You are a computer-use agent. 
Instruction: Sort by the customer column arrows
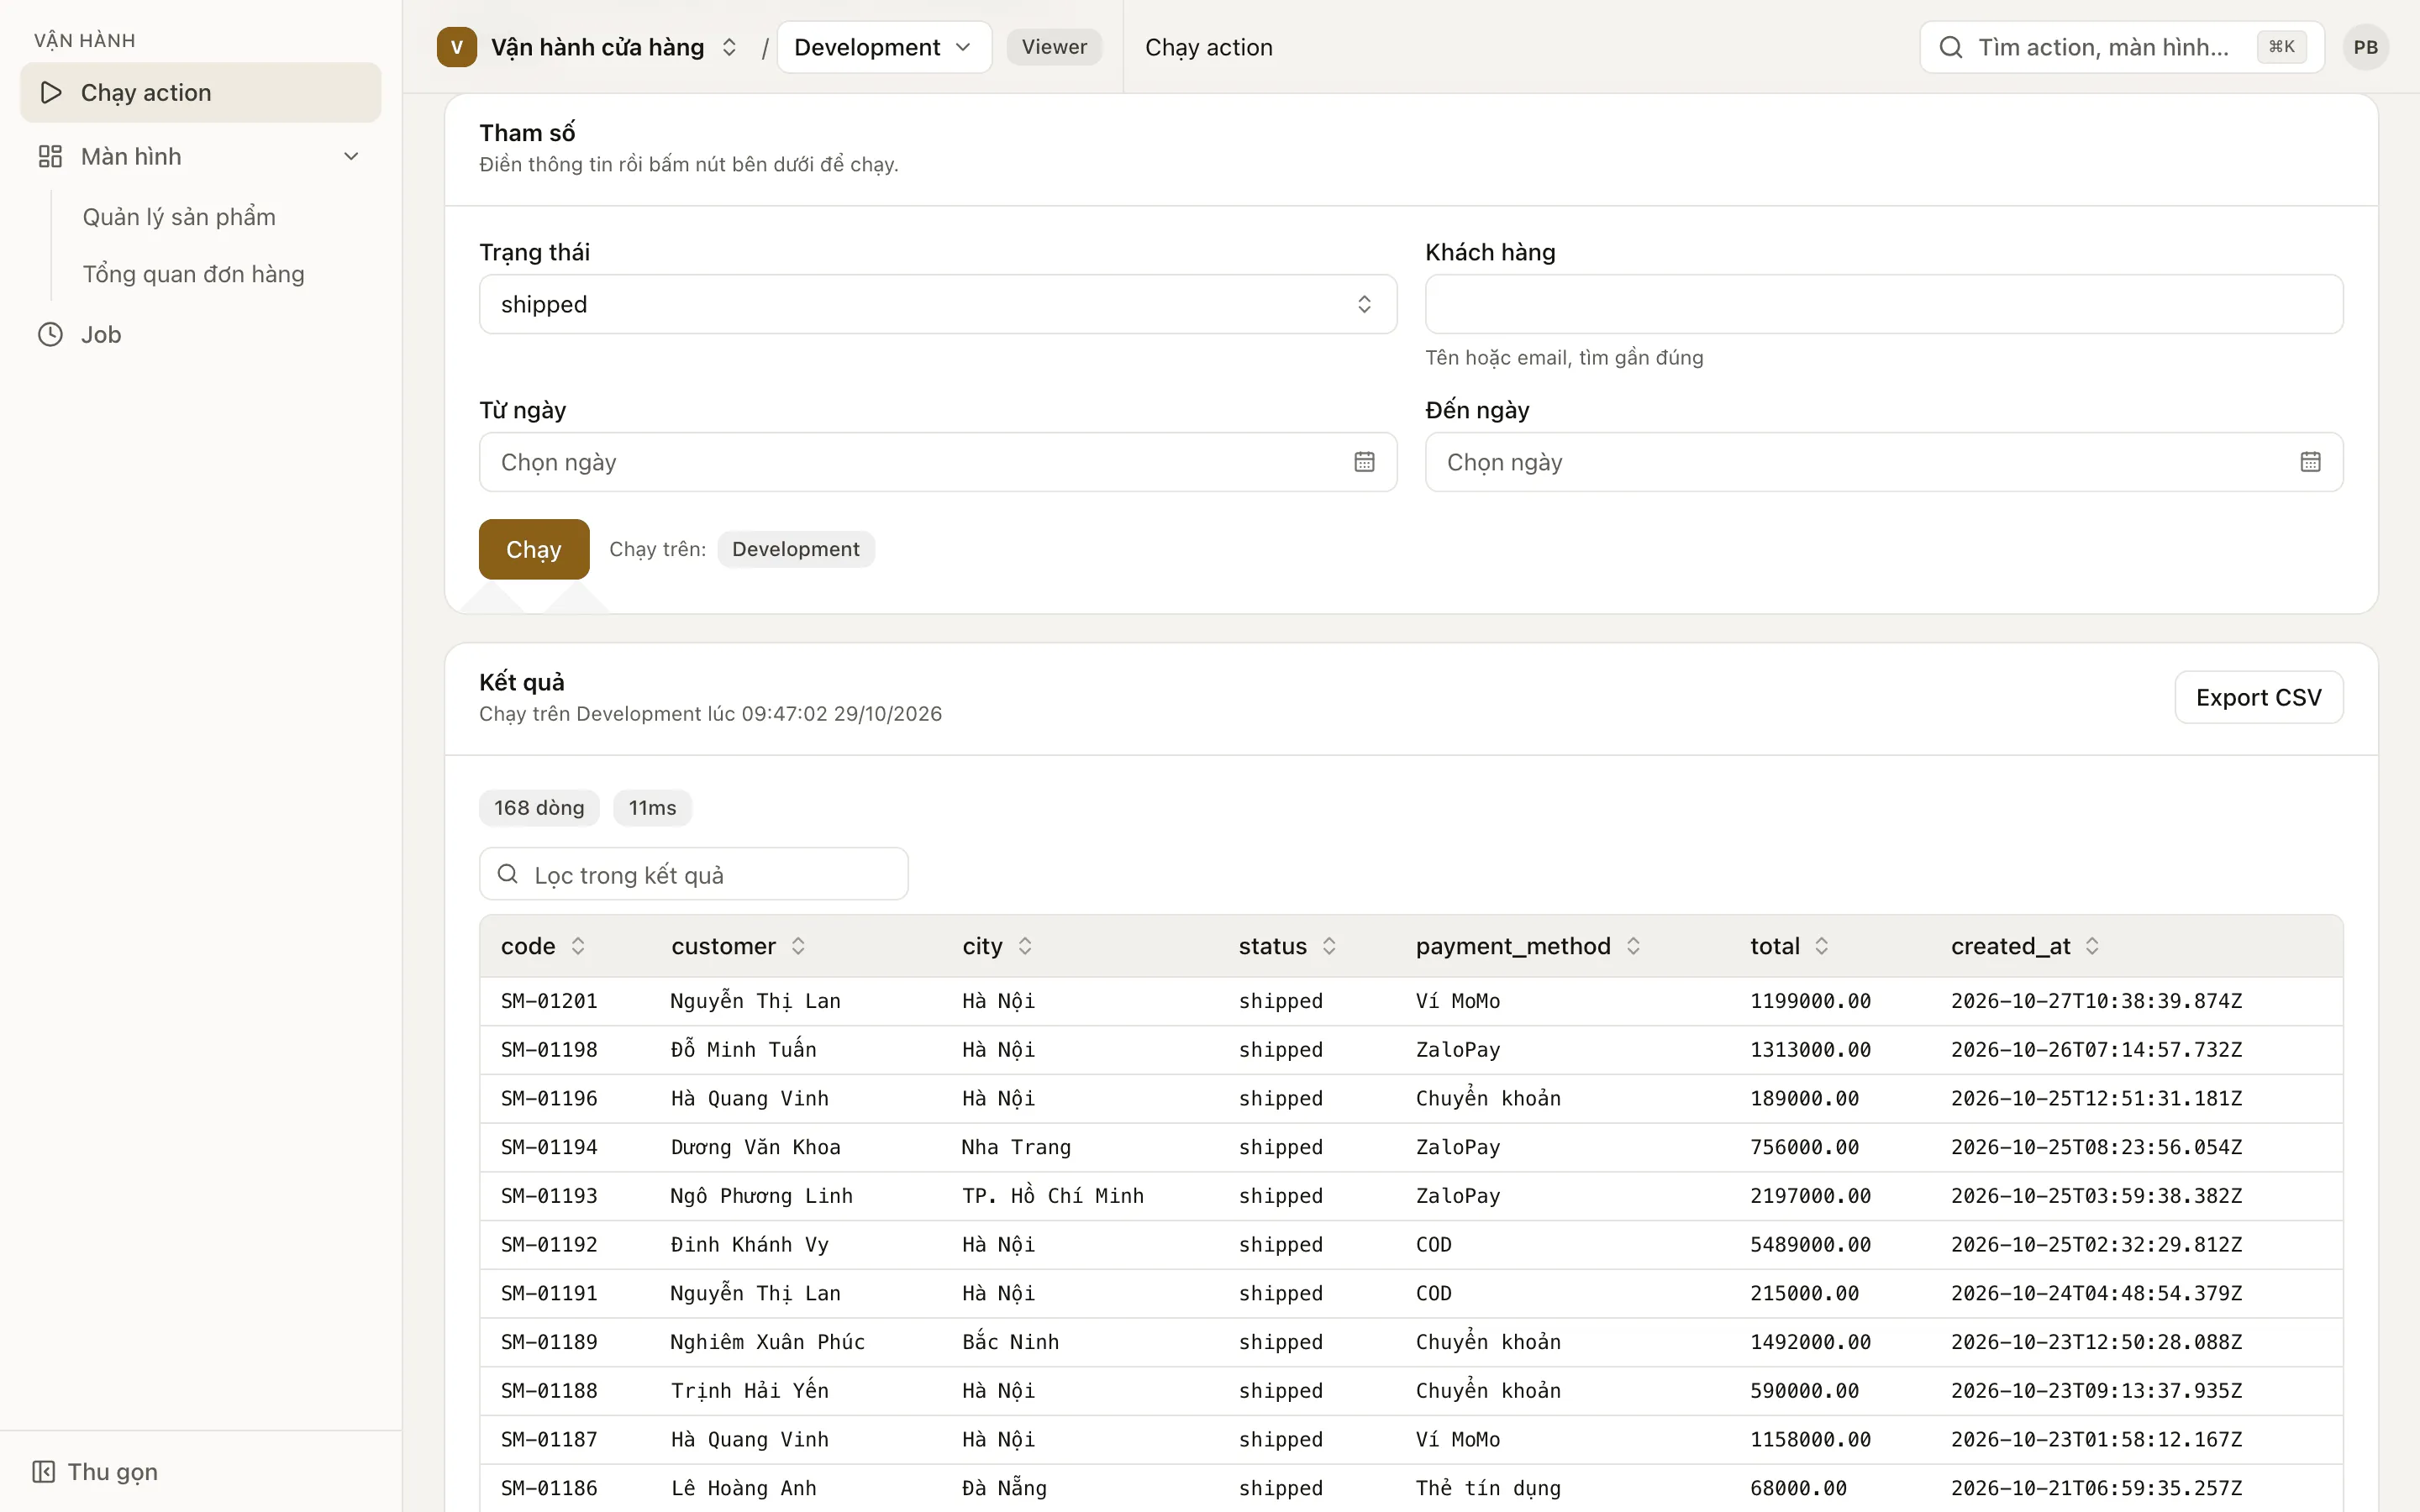point(798,946)
